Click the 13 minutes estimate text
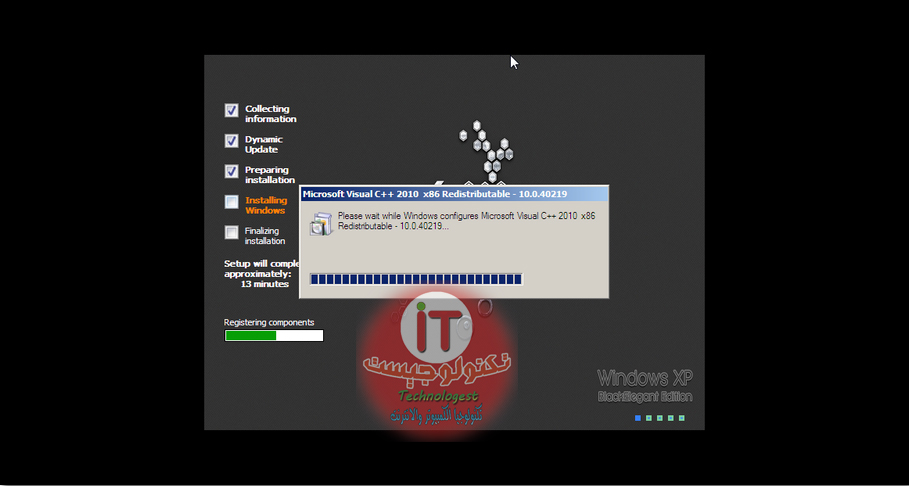 [265, 284]
